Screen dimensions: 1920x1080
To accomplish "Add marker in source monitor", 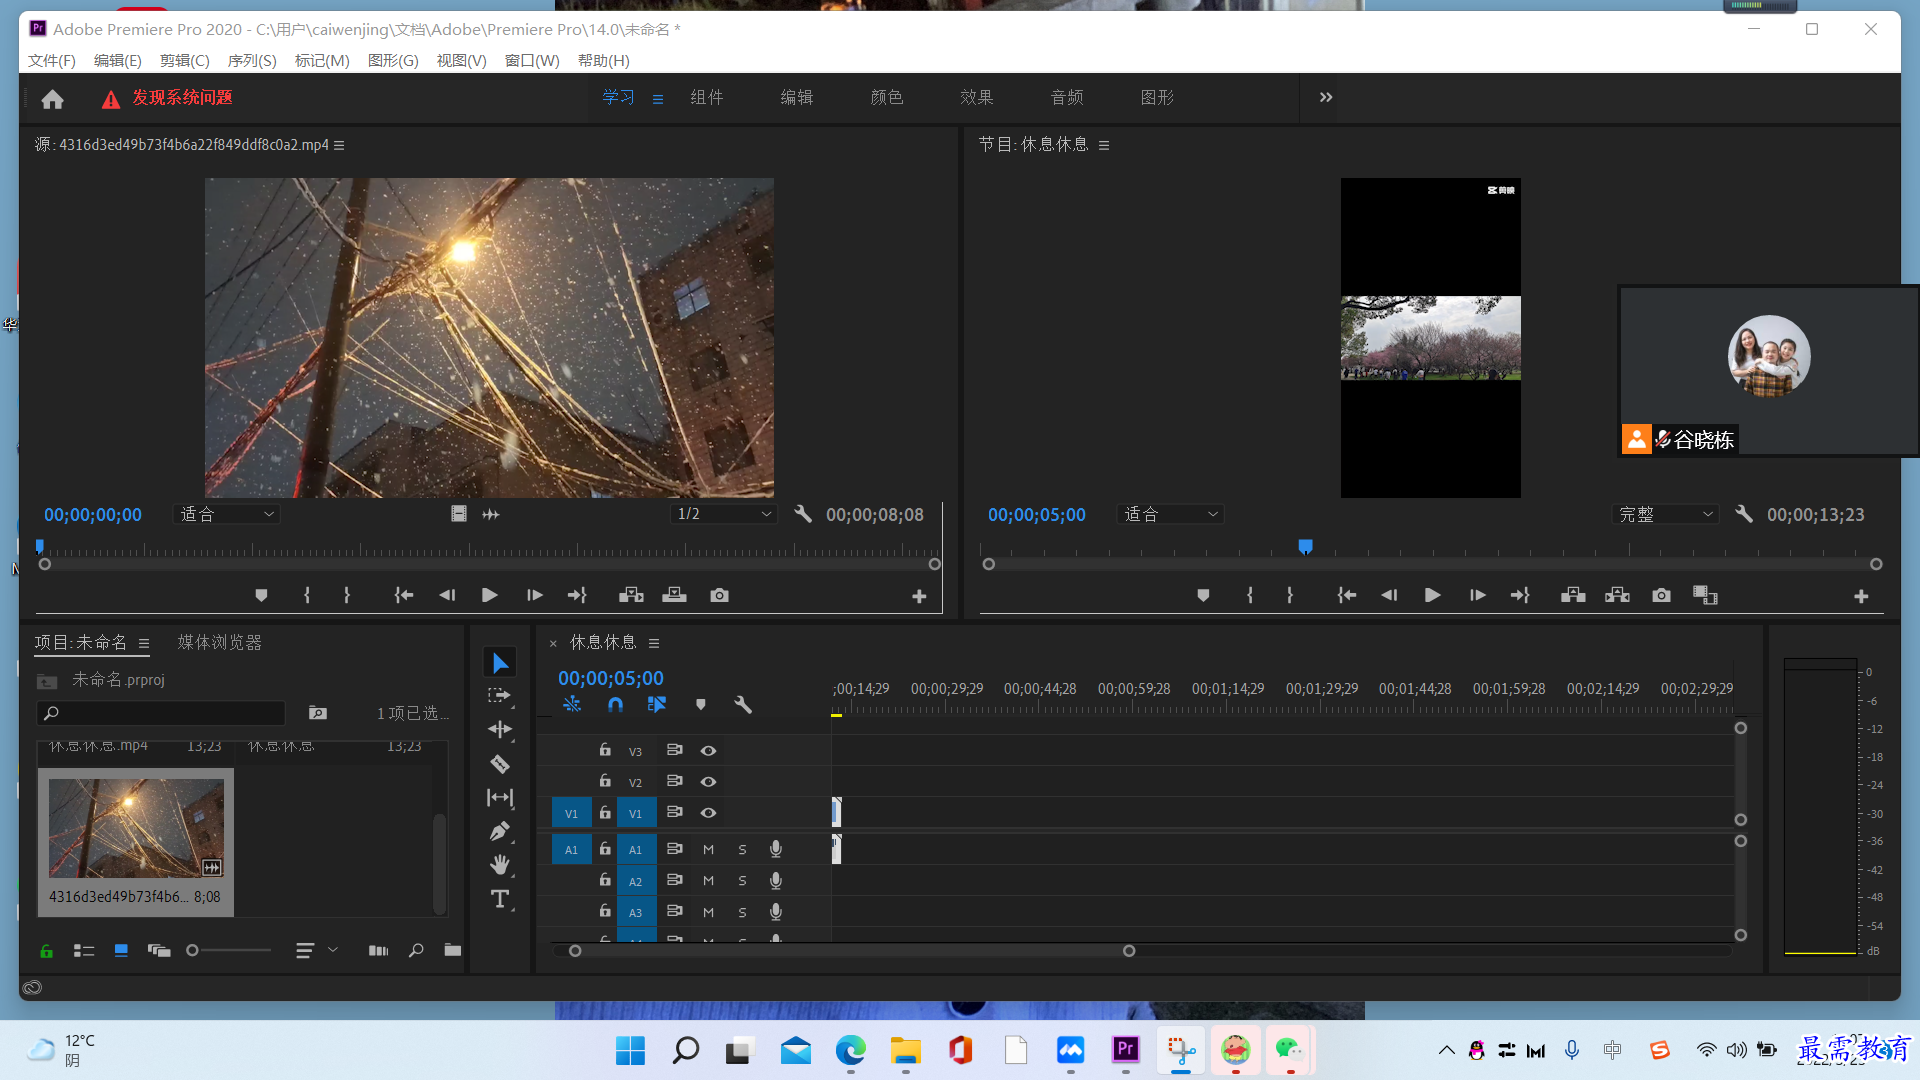I will [x=261, y=595].
